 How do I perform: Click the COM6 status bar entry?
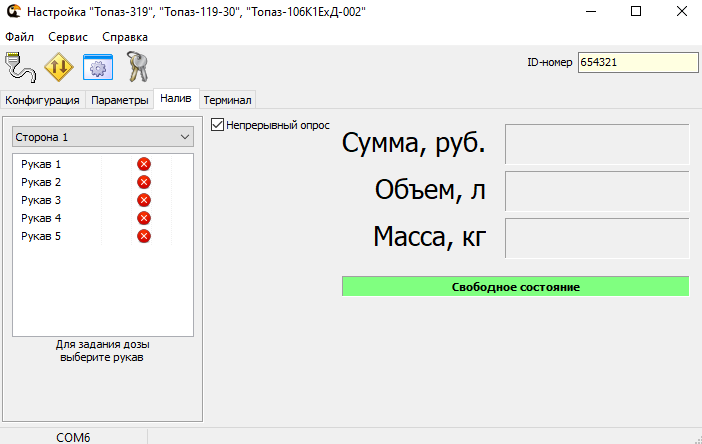pos(73,437)
